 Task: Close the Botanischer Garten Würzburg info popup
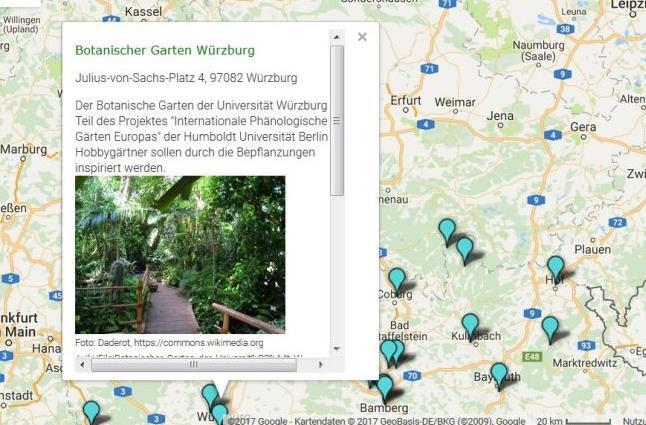362,37
